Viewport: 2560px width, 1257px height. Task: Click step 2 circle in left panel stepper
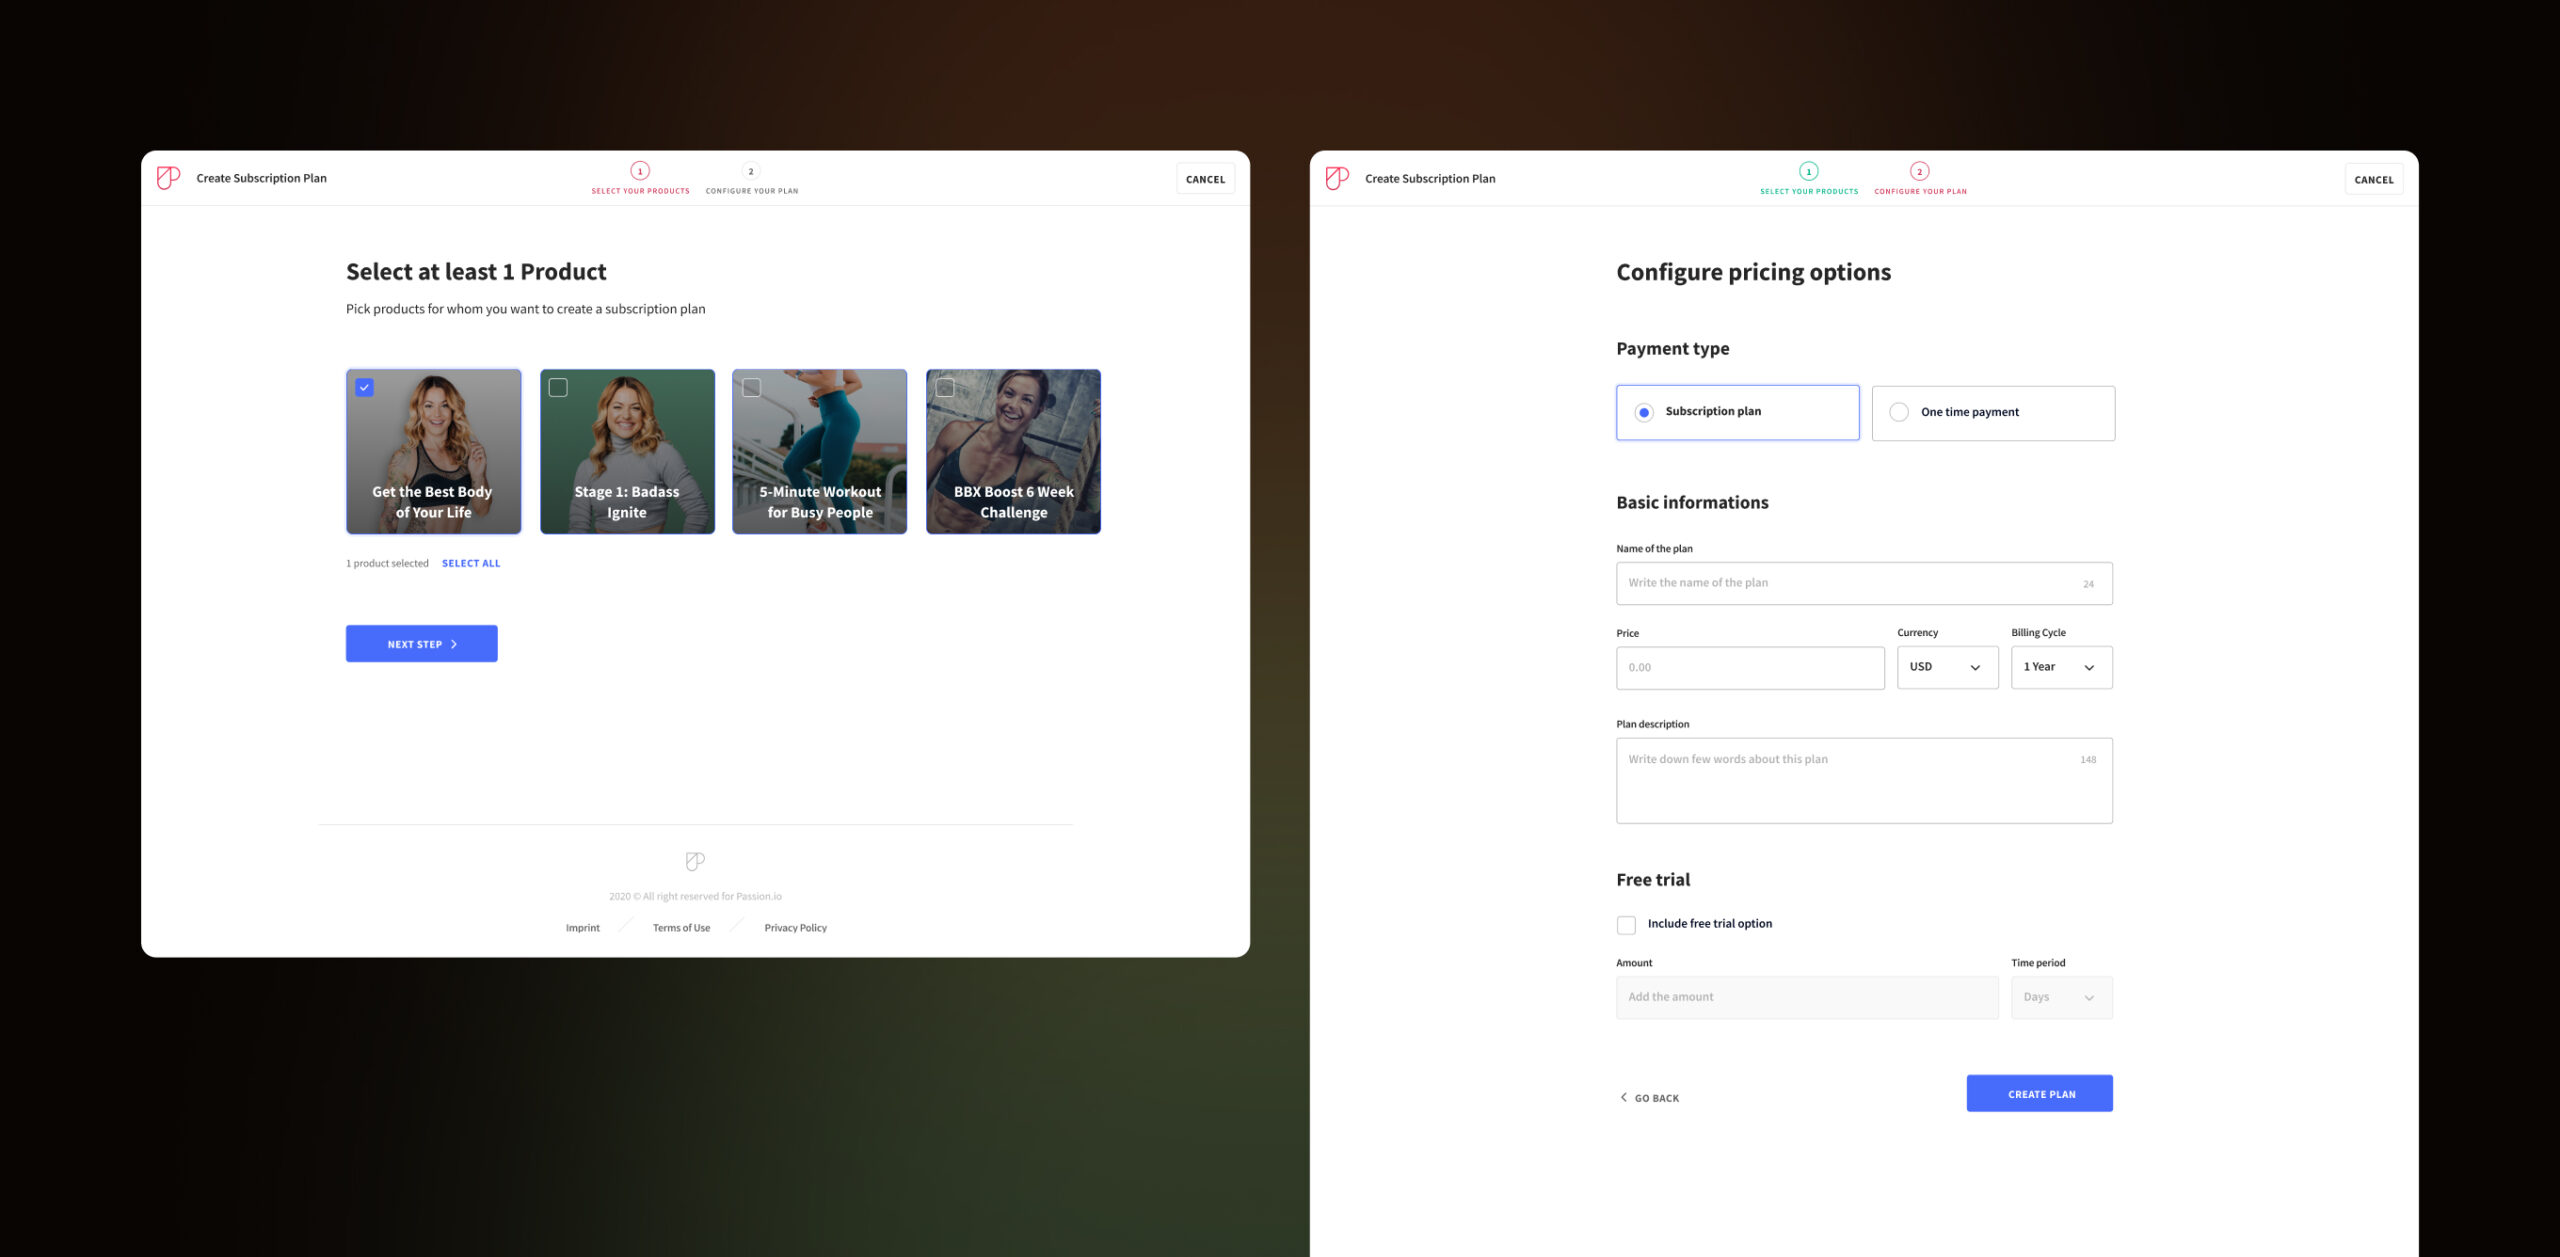751,171
